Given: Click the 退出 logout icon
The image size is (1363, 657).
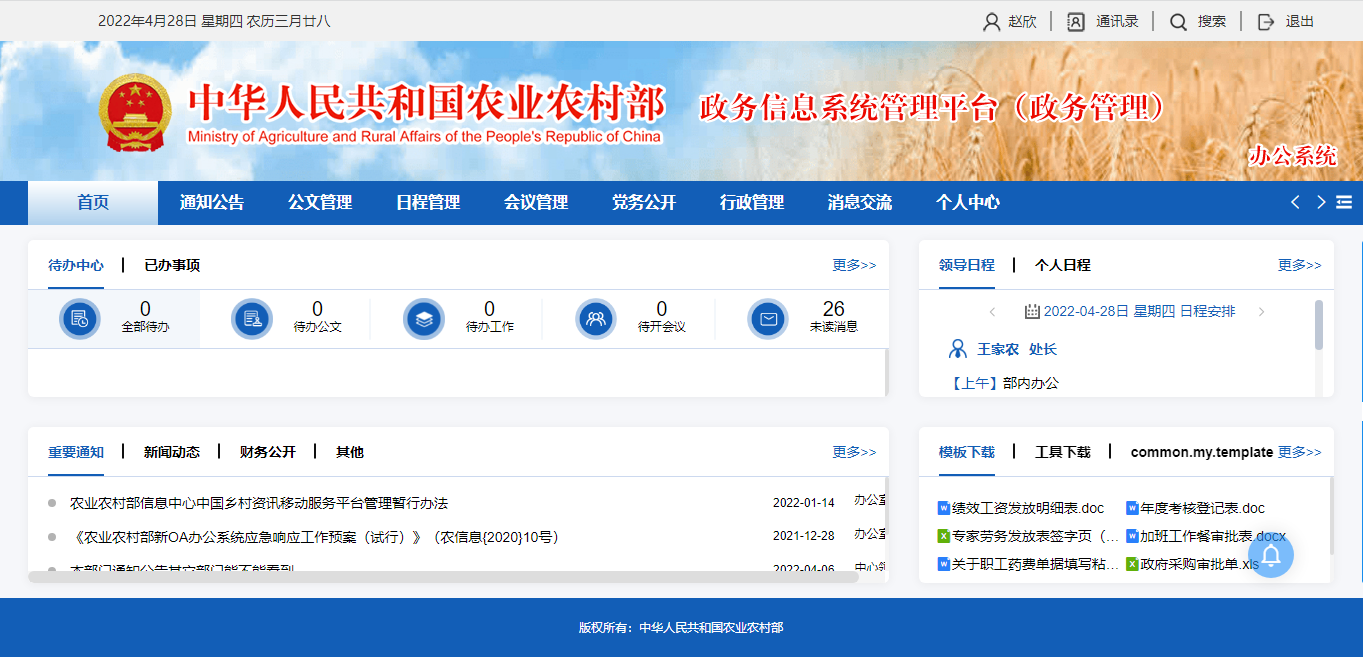Looking at the screenshot, I should point(1266,21).
